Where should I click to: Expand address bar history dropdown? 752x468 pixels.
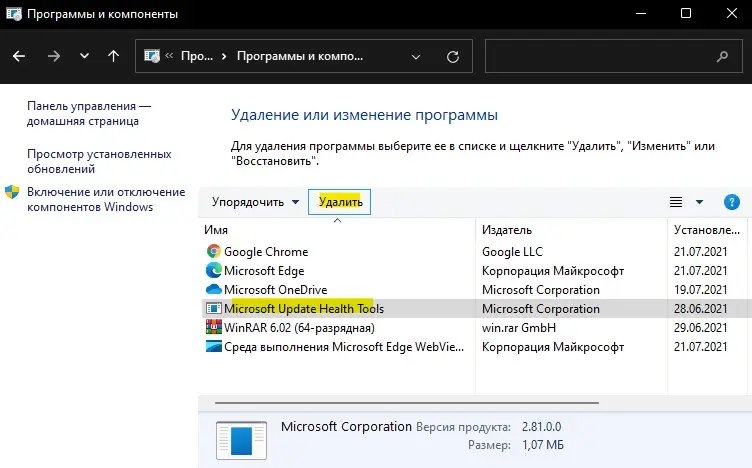click(x=422, y=56)
